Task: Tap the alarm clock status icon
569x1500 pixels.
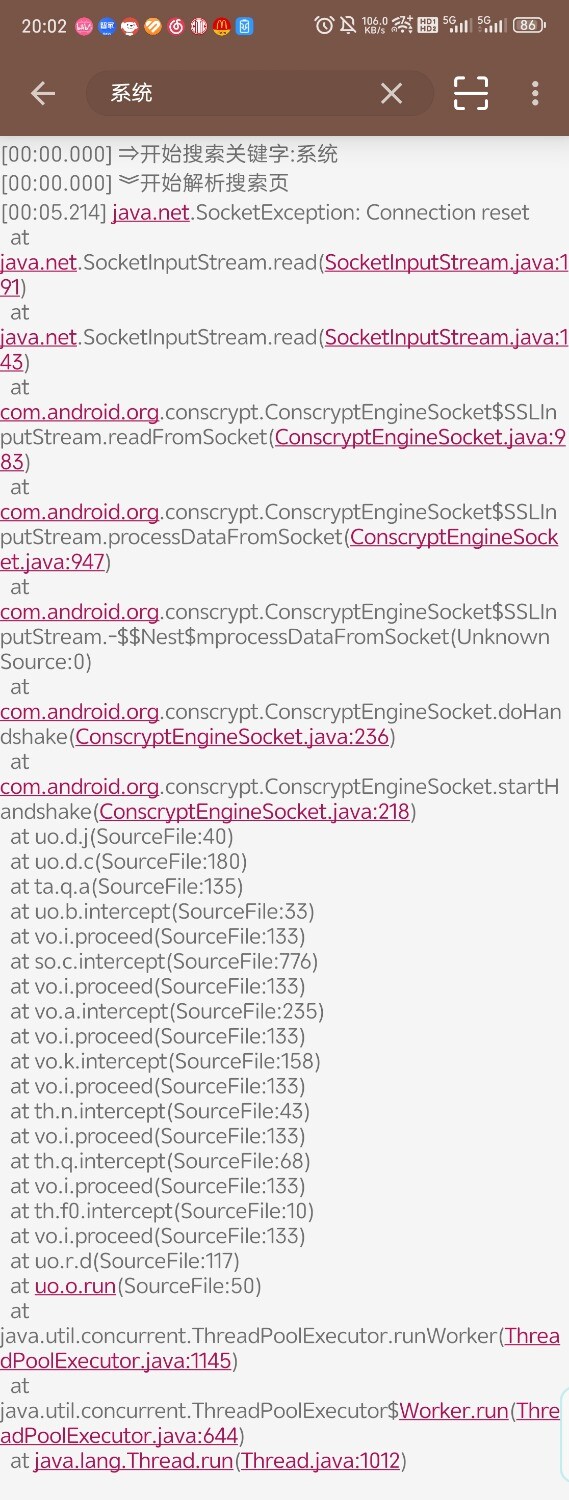Action: coord(324,25)
